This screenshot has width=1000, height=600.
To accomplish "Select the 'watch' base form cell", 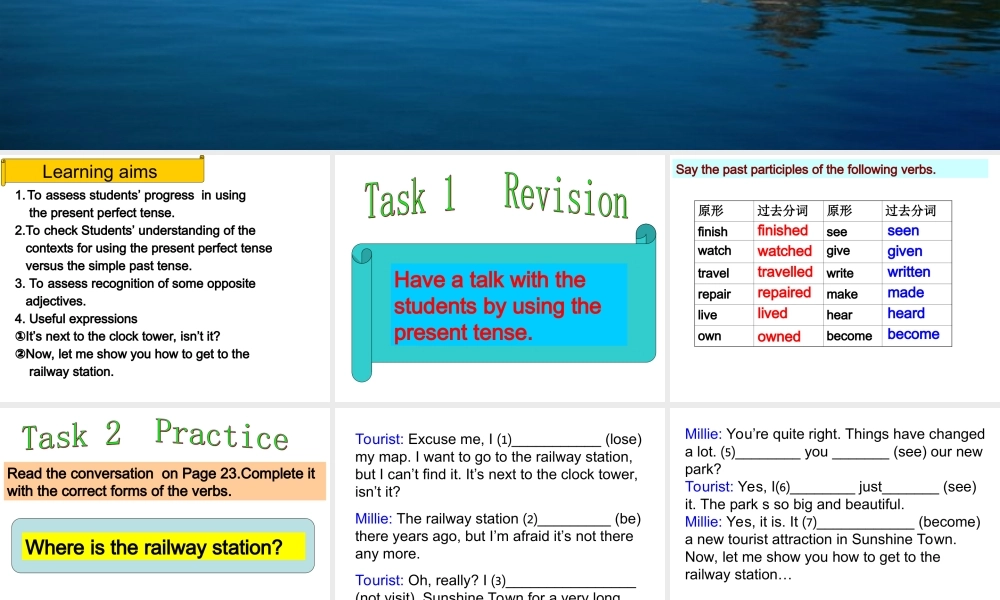I will pyautogui.click(x=724, y=251).
